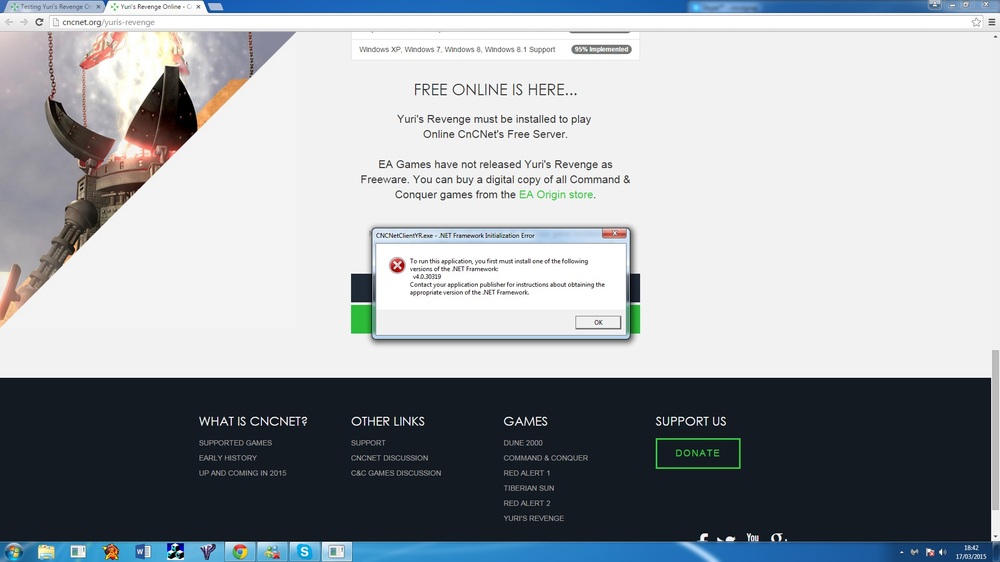Reload the page with the browser refresh icon

pyautogui.click(x=39, y=22)
